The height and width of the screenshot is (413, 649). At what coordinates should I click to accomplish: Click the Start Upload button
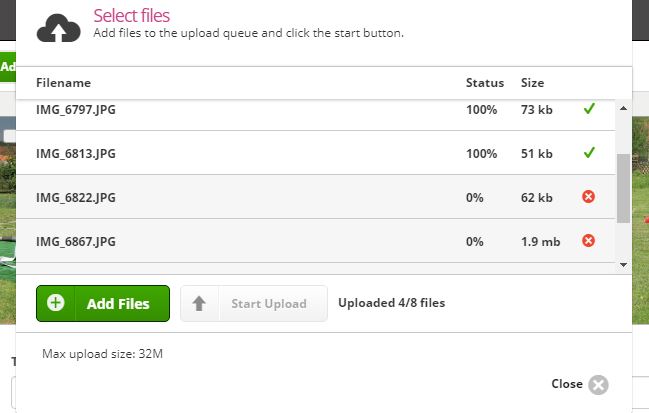[x=254, y=303]
